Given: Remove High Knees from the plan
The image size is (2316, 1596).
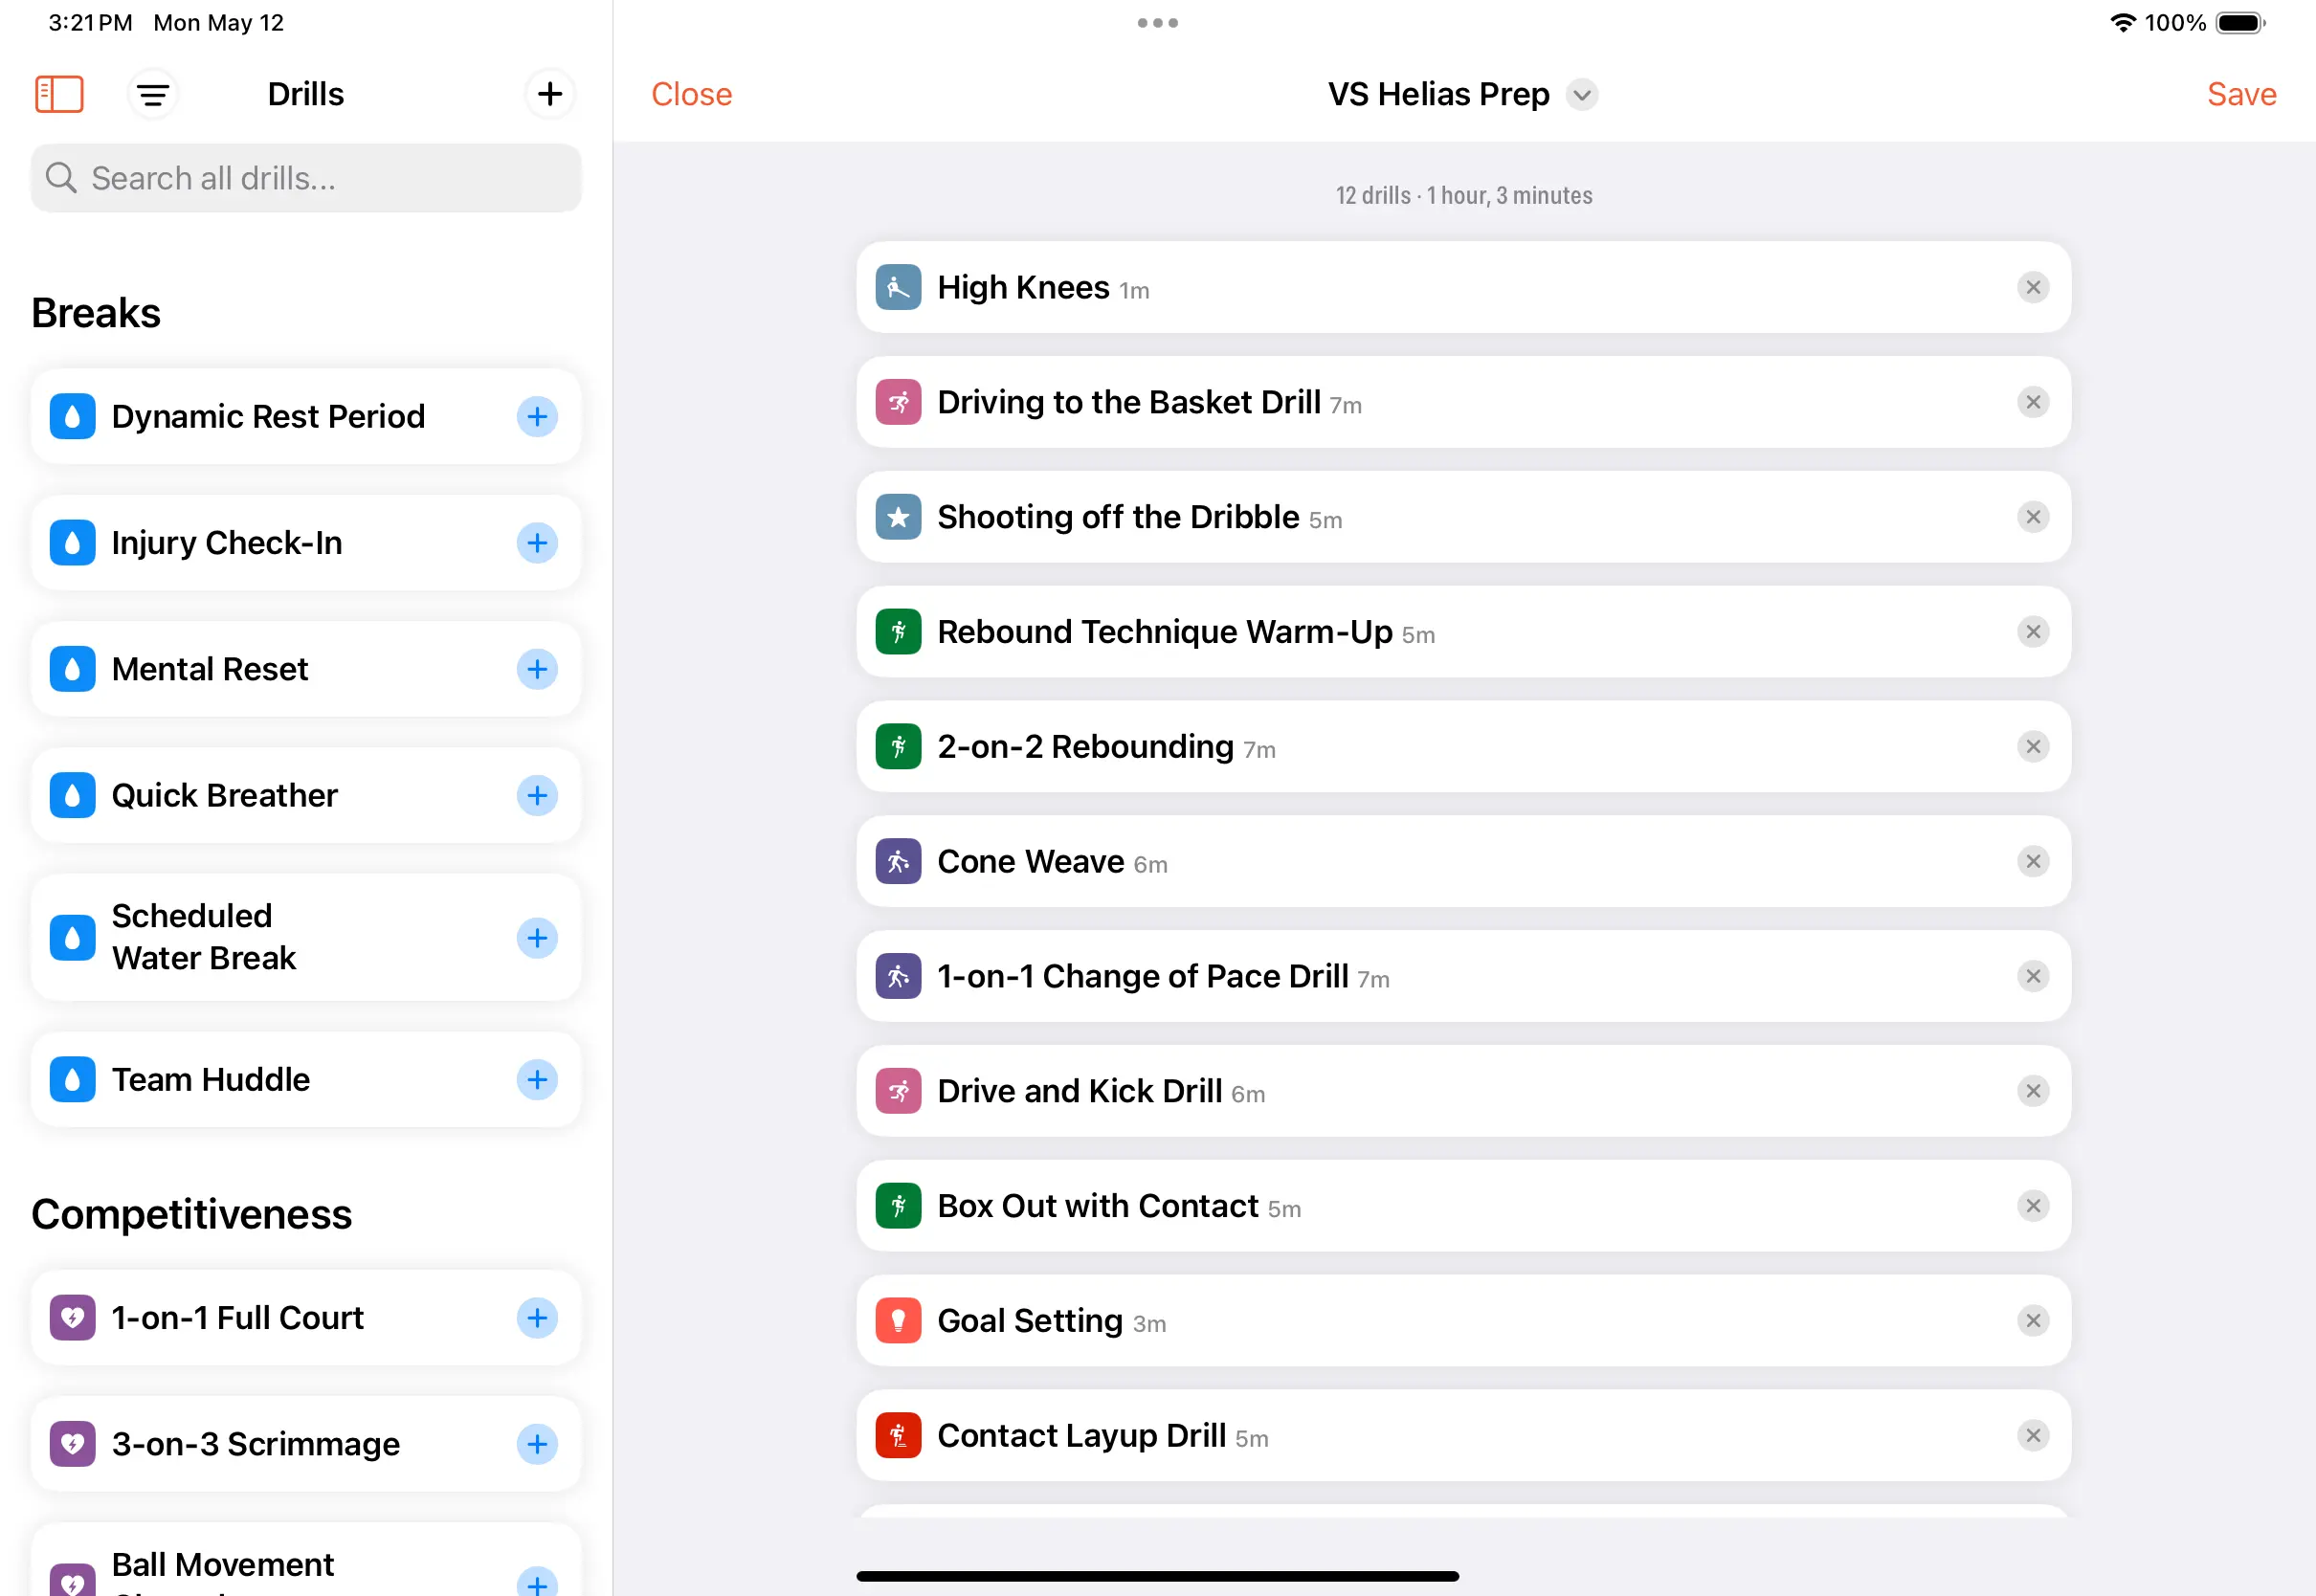Looking at the screenshot, I should tap(2033, 288).
